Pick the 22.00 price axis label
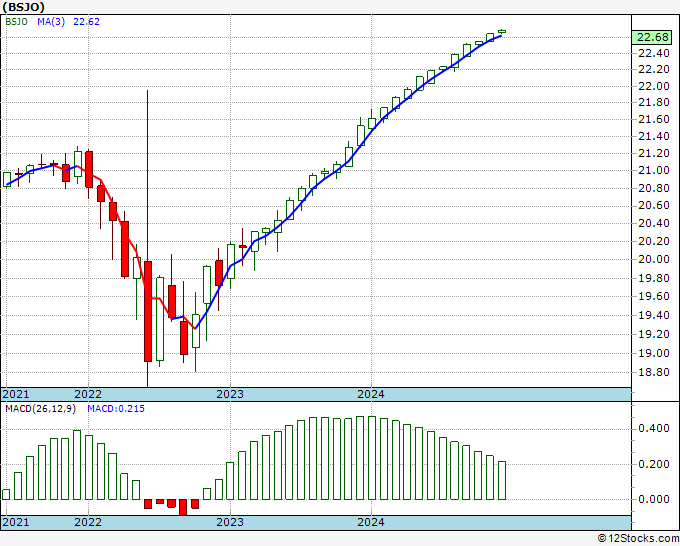The width and height of the screenshot is (680, 546). pos(654,86)
